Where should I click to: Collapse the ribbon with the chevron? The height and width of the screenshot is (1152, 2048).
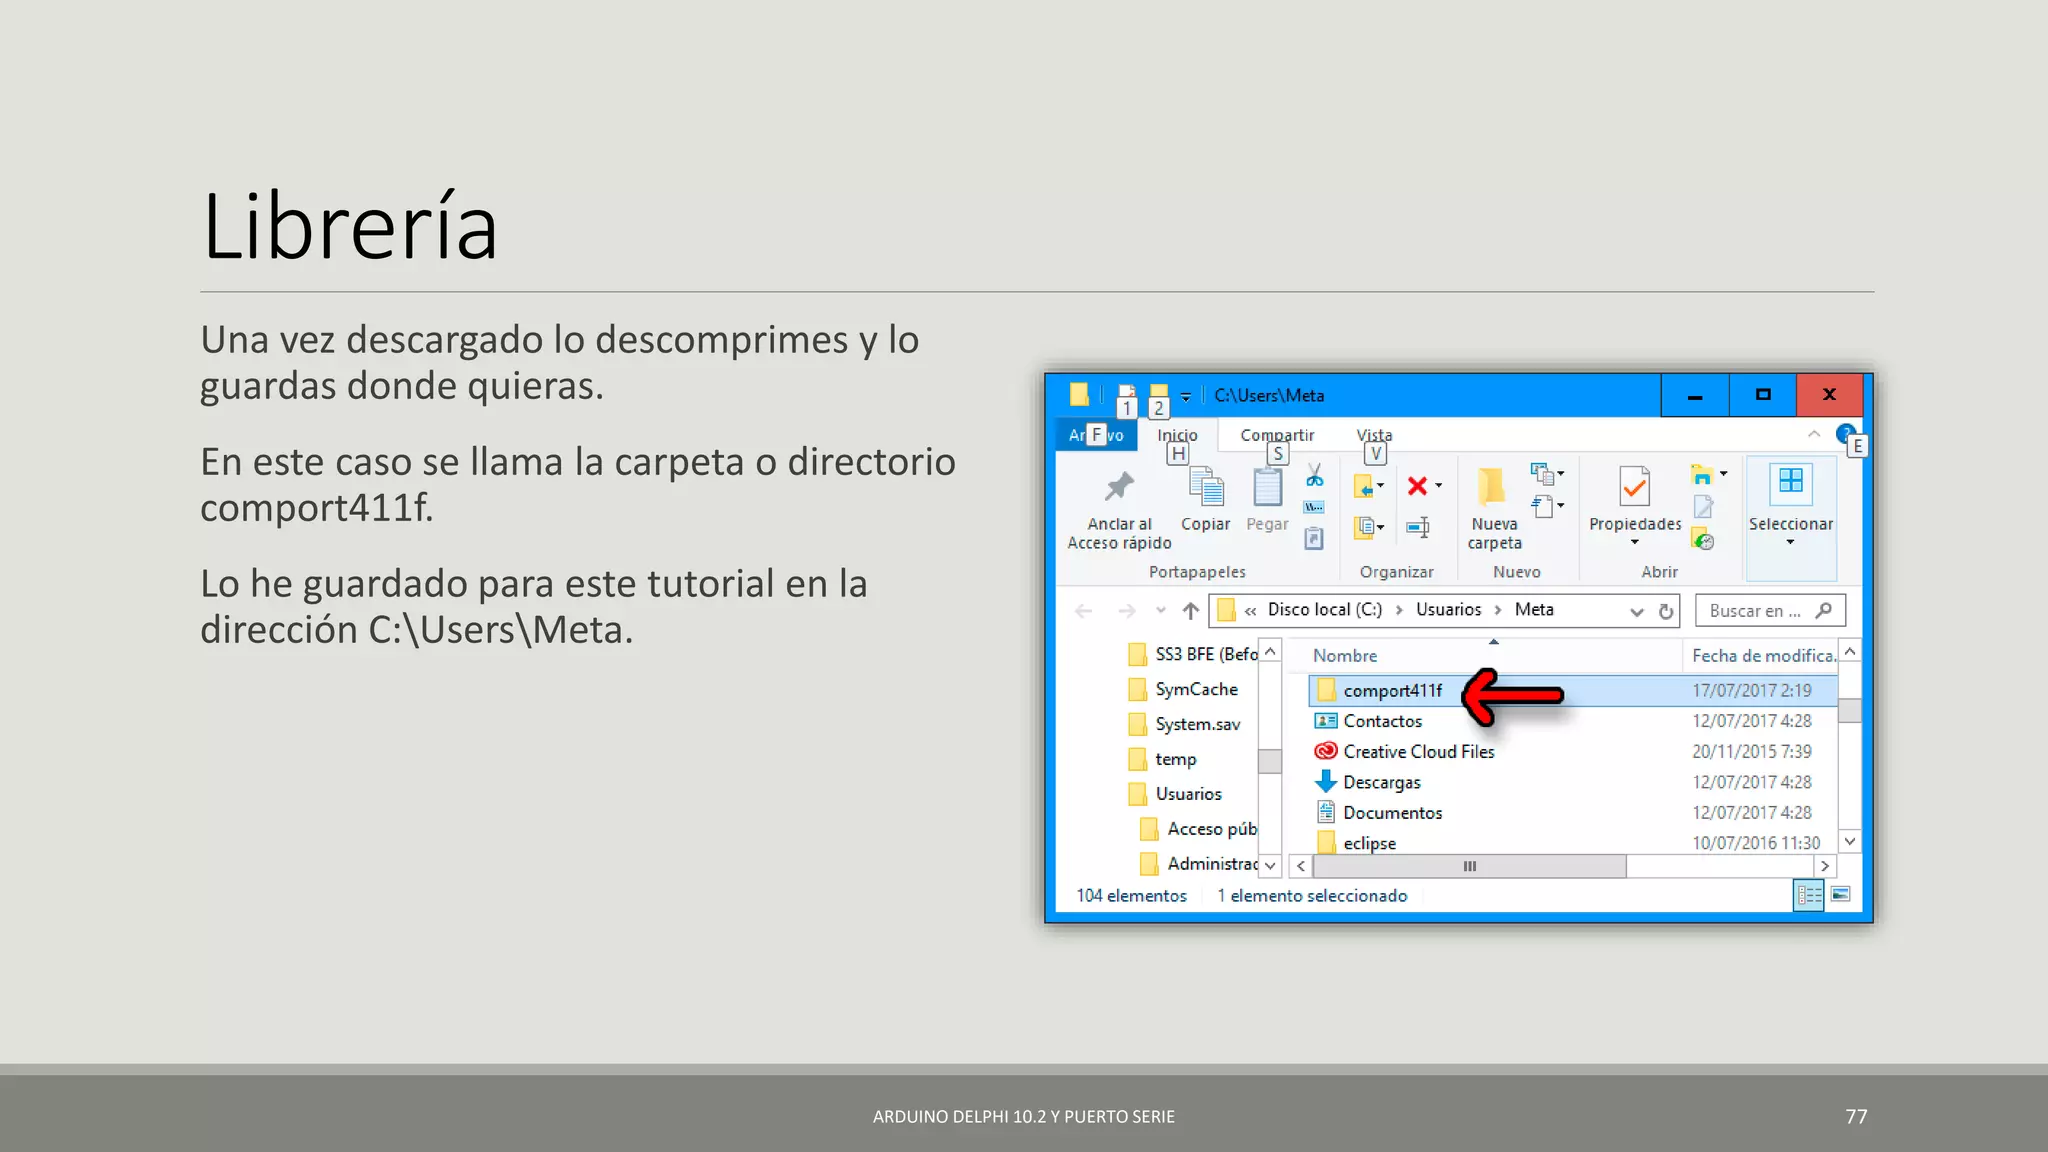tap(1813, 434)
